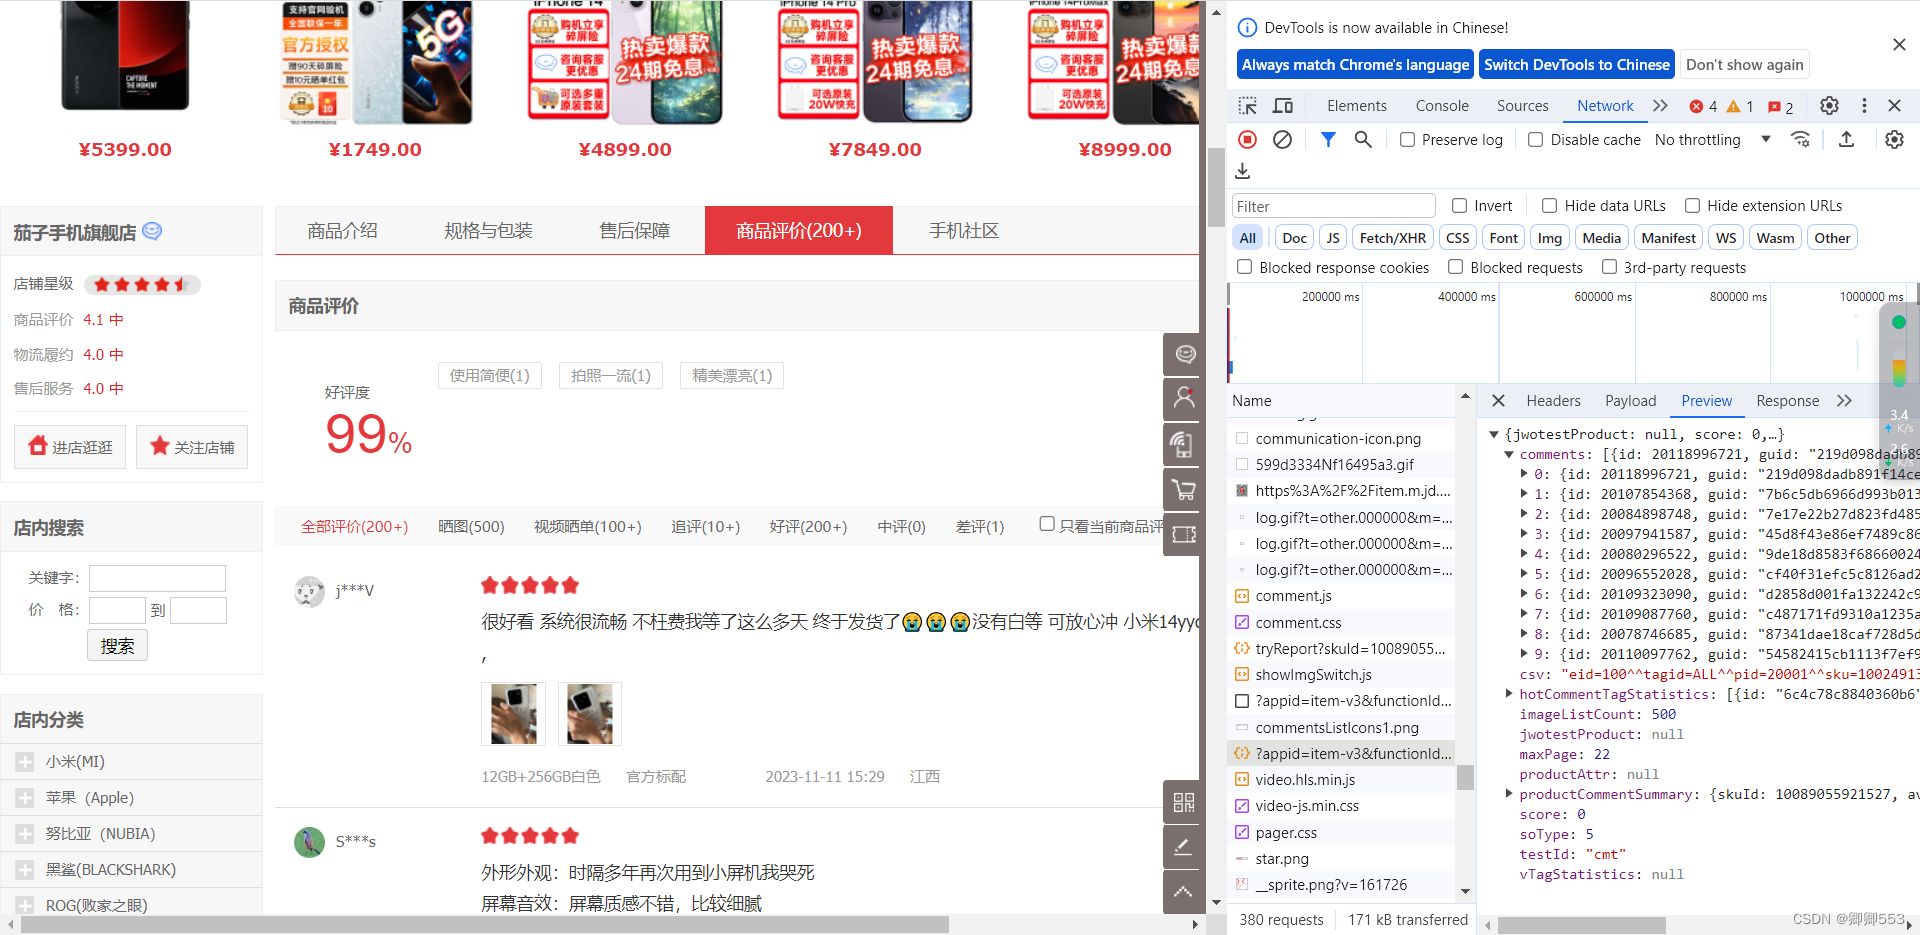Image resolution: width=1920 pixels, height=935 pixels.
Task: Open the shopping cart sidebar icon
Action: pyautogui.click(x=1183, y=489)
